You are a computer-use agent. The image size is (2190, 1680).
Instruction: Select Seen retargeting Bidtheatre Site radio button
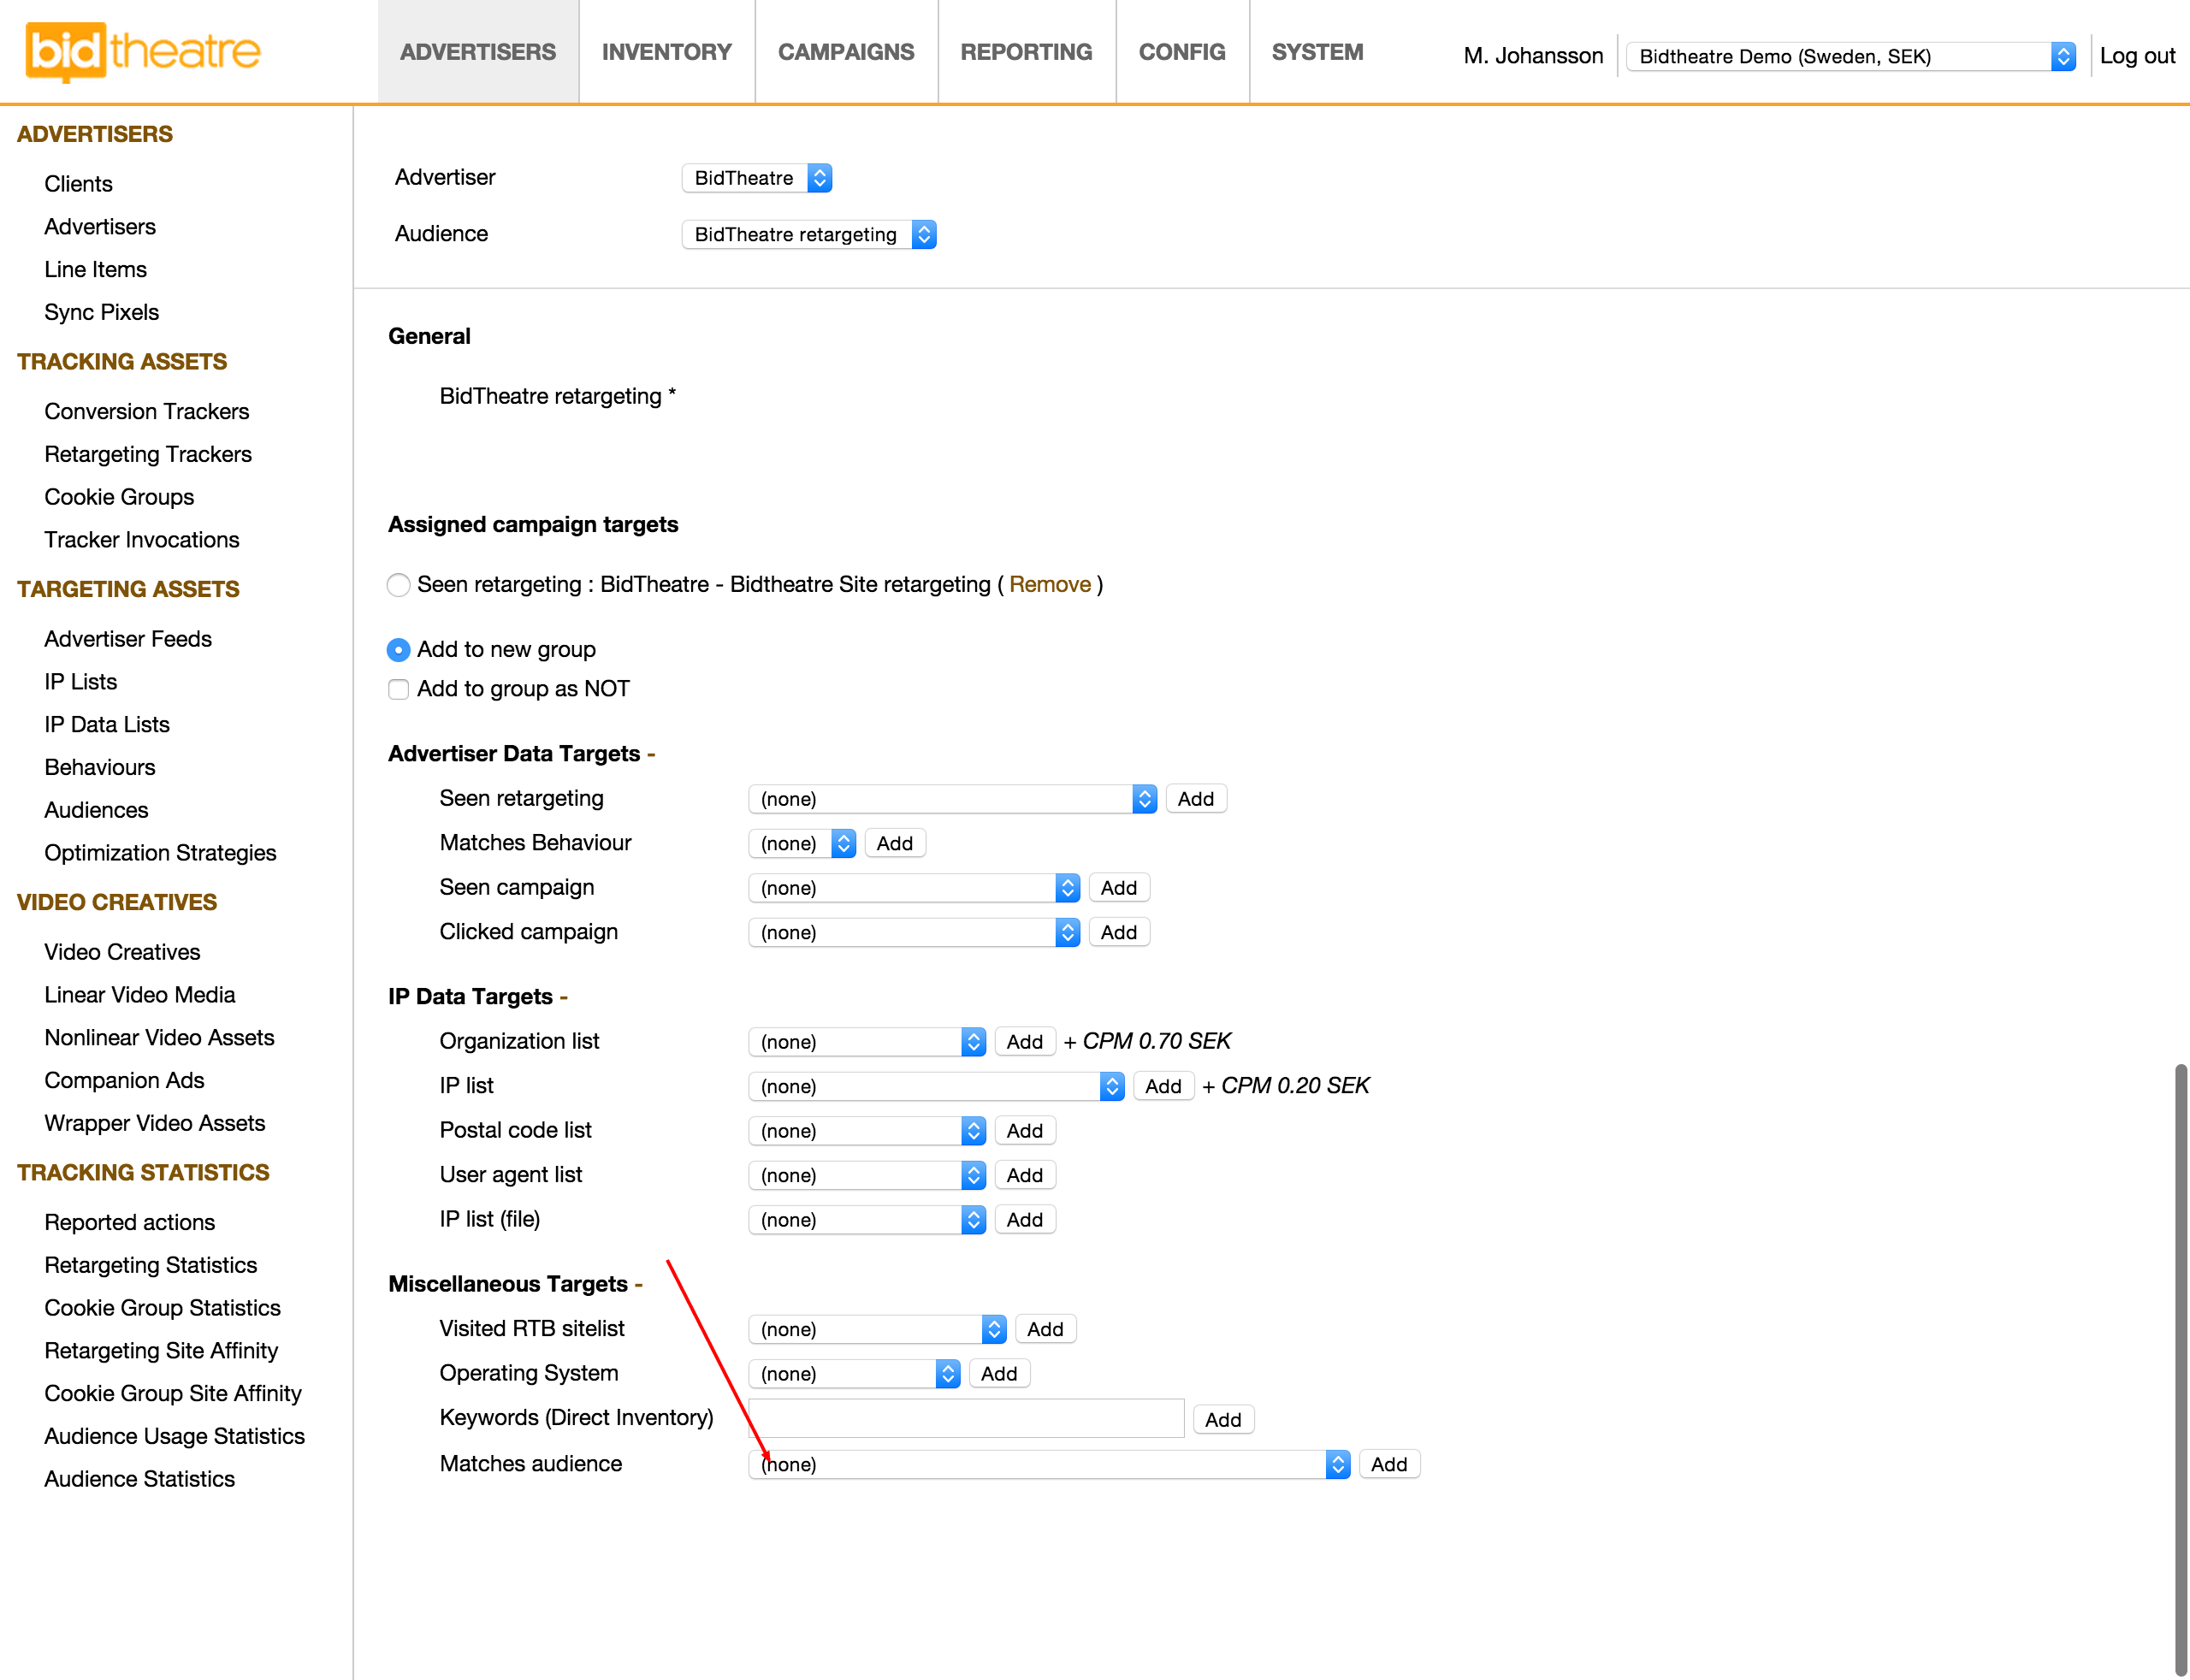(399, 585)
